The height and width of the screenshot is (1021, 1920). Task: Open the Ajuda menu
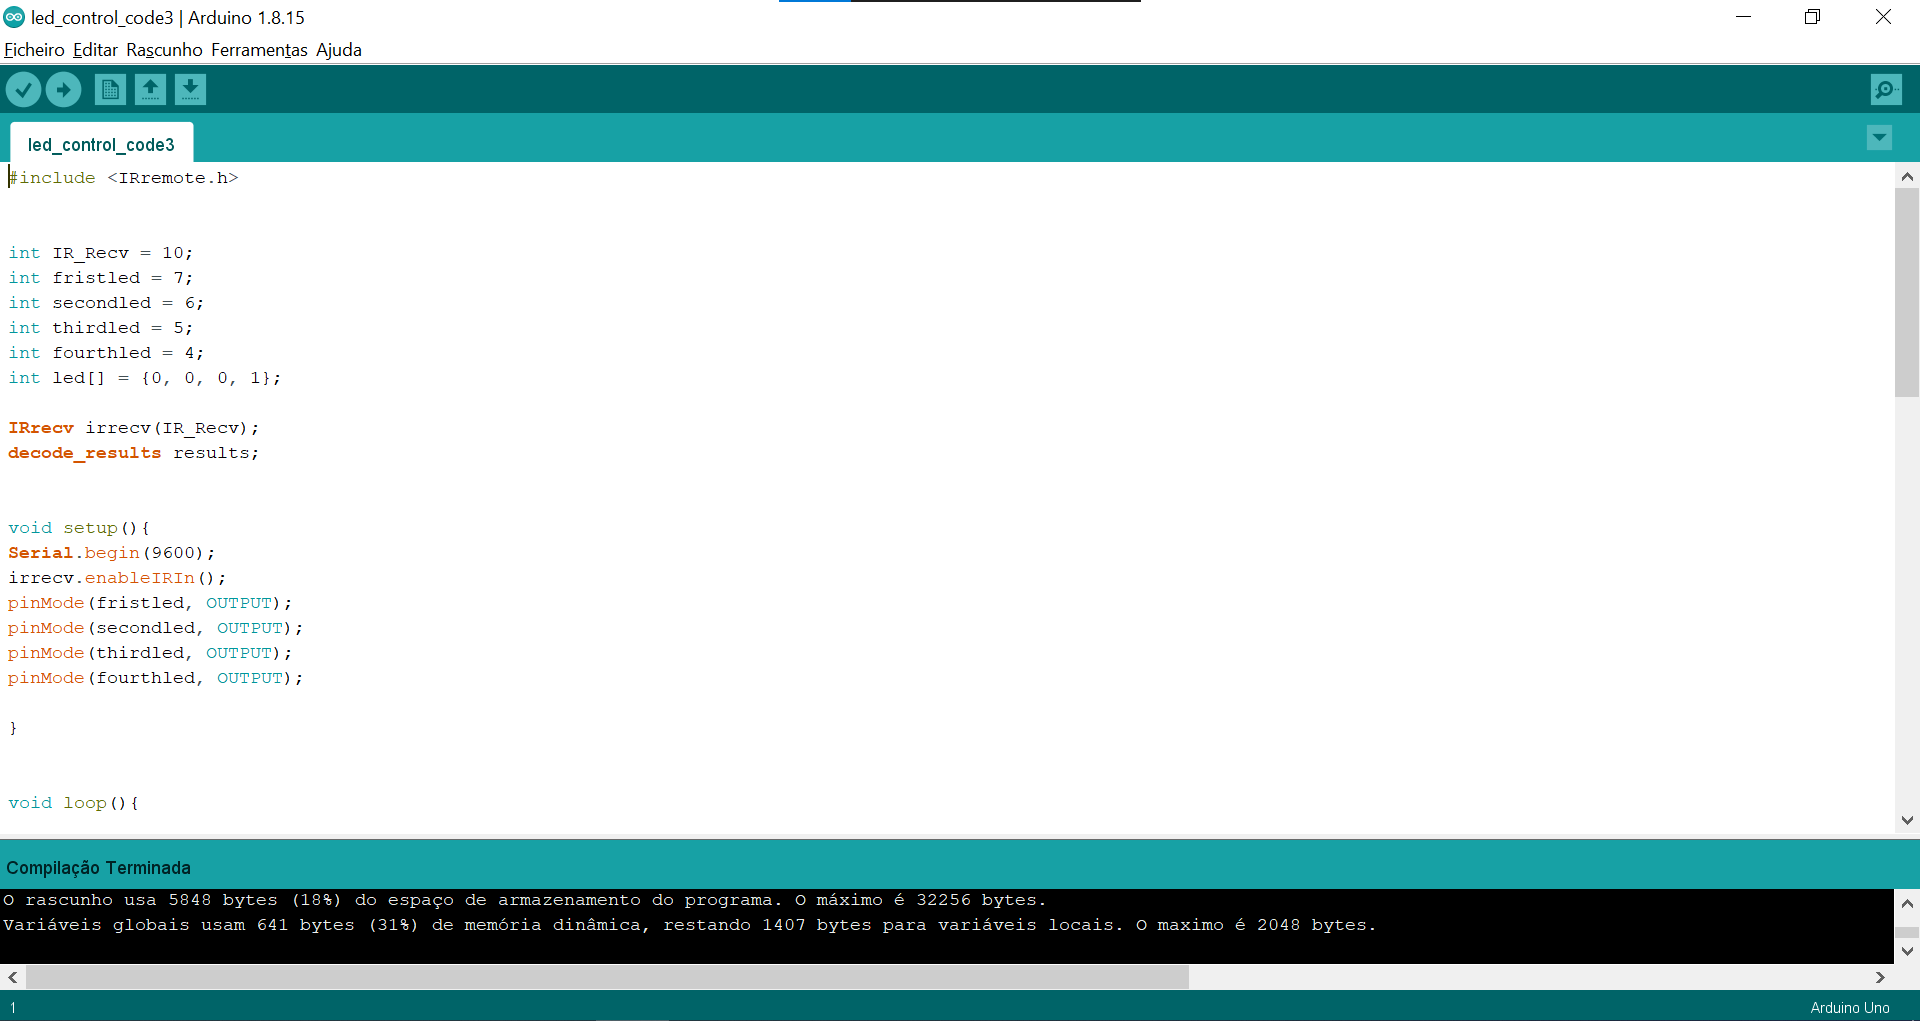(339, 50)
